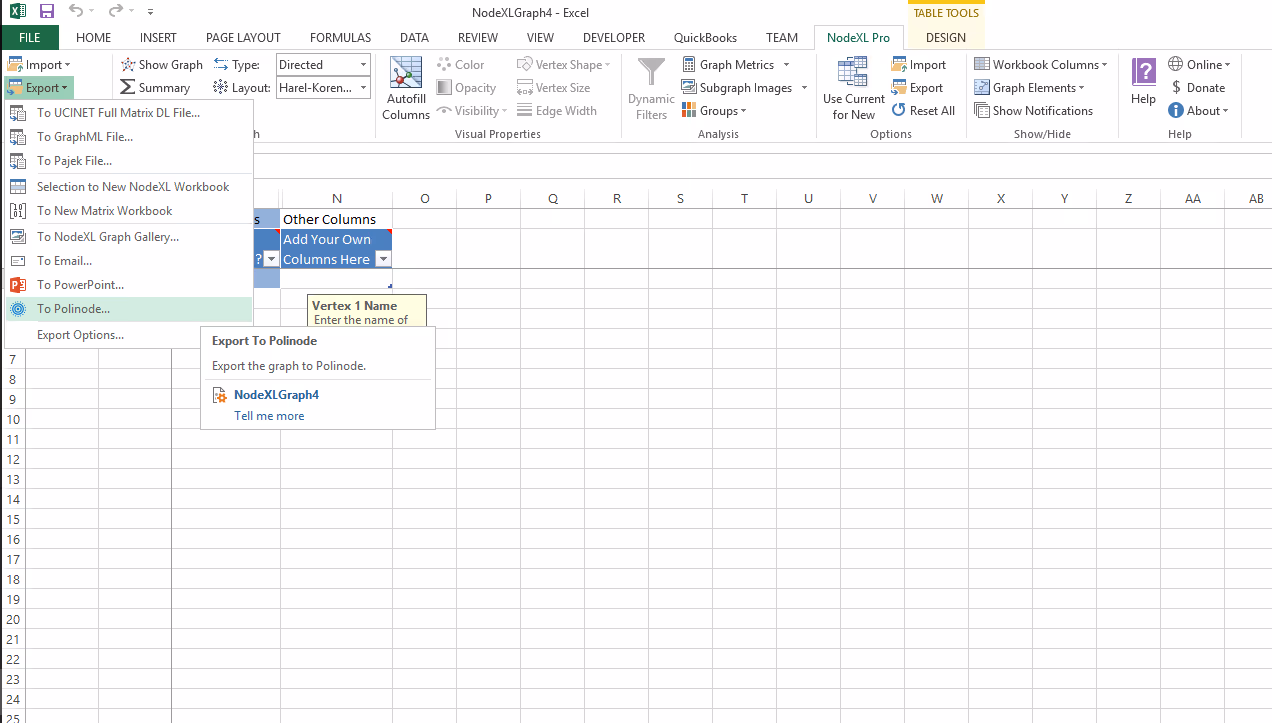Image resolution: width=1272 pixels, height=723 pixels.
Task: Switch to TEAM tab
Action: (782, 38)
